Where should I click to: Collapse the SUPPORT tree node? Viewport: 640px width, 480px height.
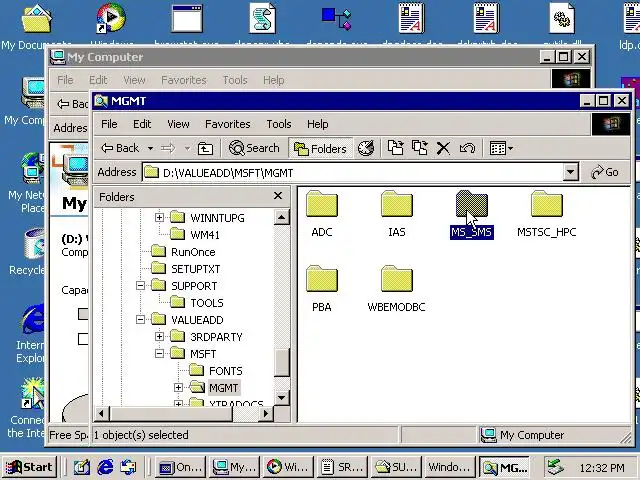[140, 286]
